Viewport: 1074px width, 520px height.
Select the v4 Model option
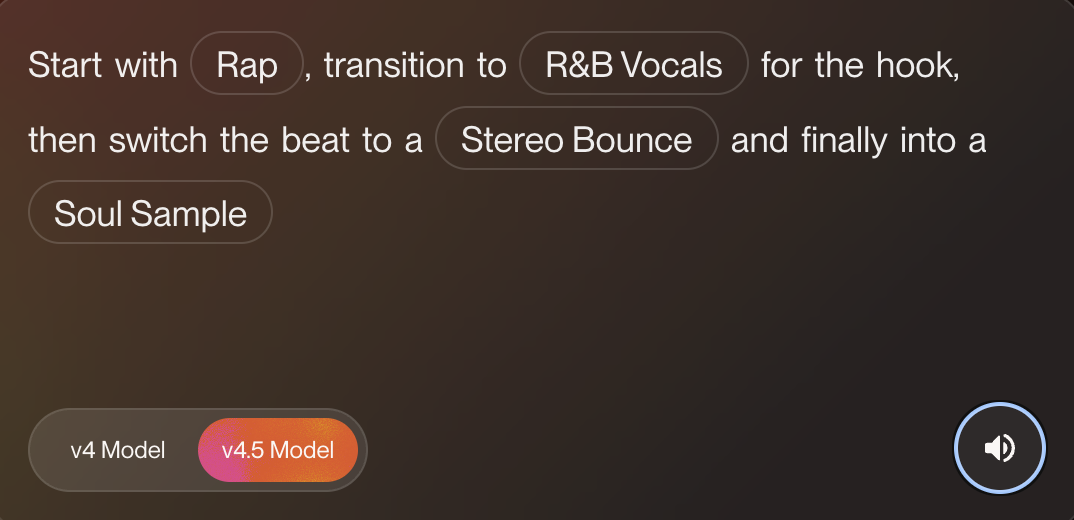[118, 450]
